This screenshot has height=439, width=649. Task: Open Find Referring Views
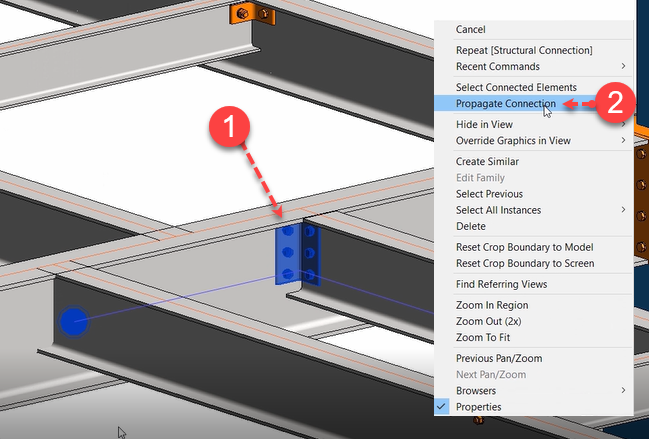point(501,284)
